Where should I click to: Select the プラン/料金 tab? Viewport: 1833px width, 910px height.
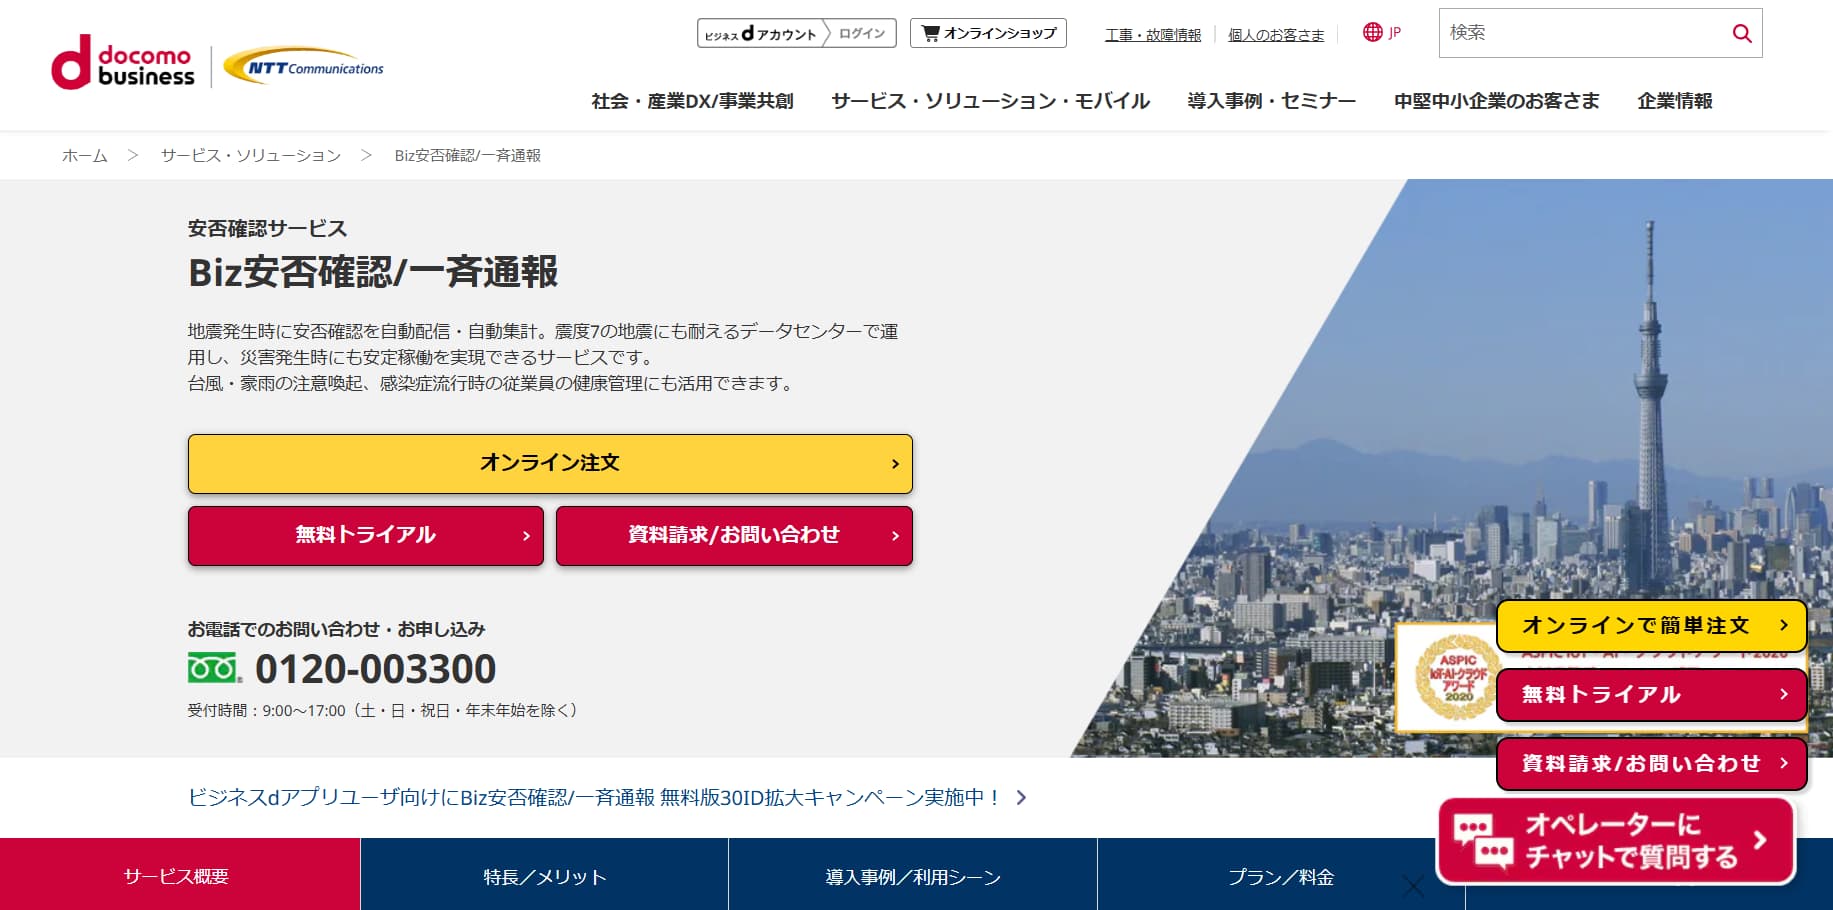(x=1281, y=875)
